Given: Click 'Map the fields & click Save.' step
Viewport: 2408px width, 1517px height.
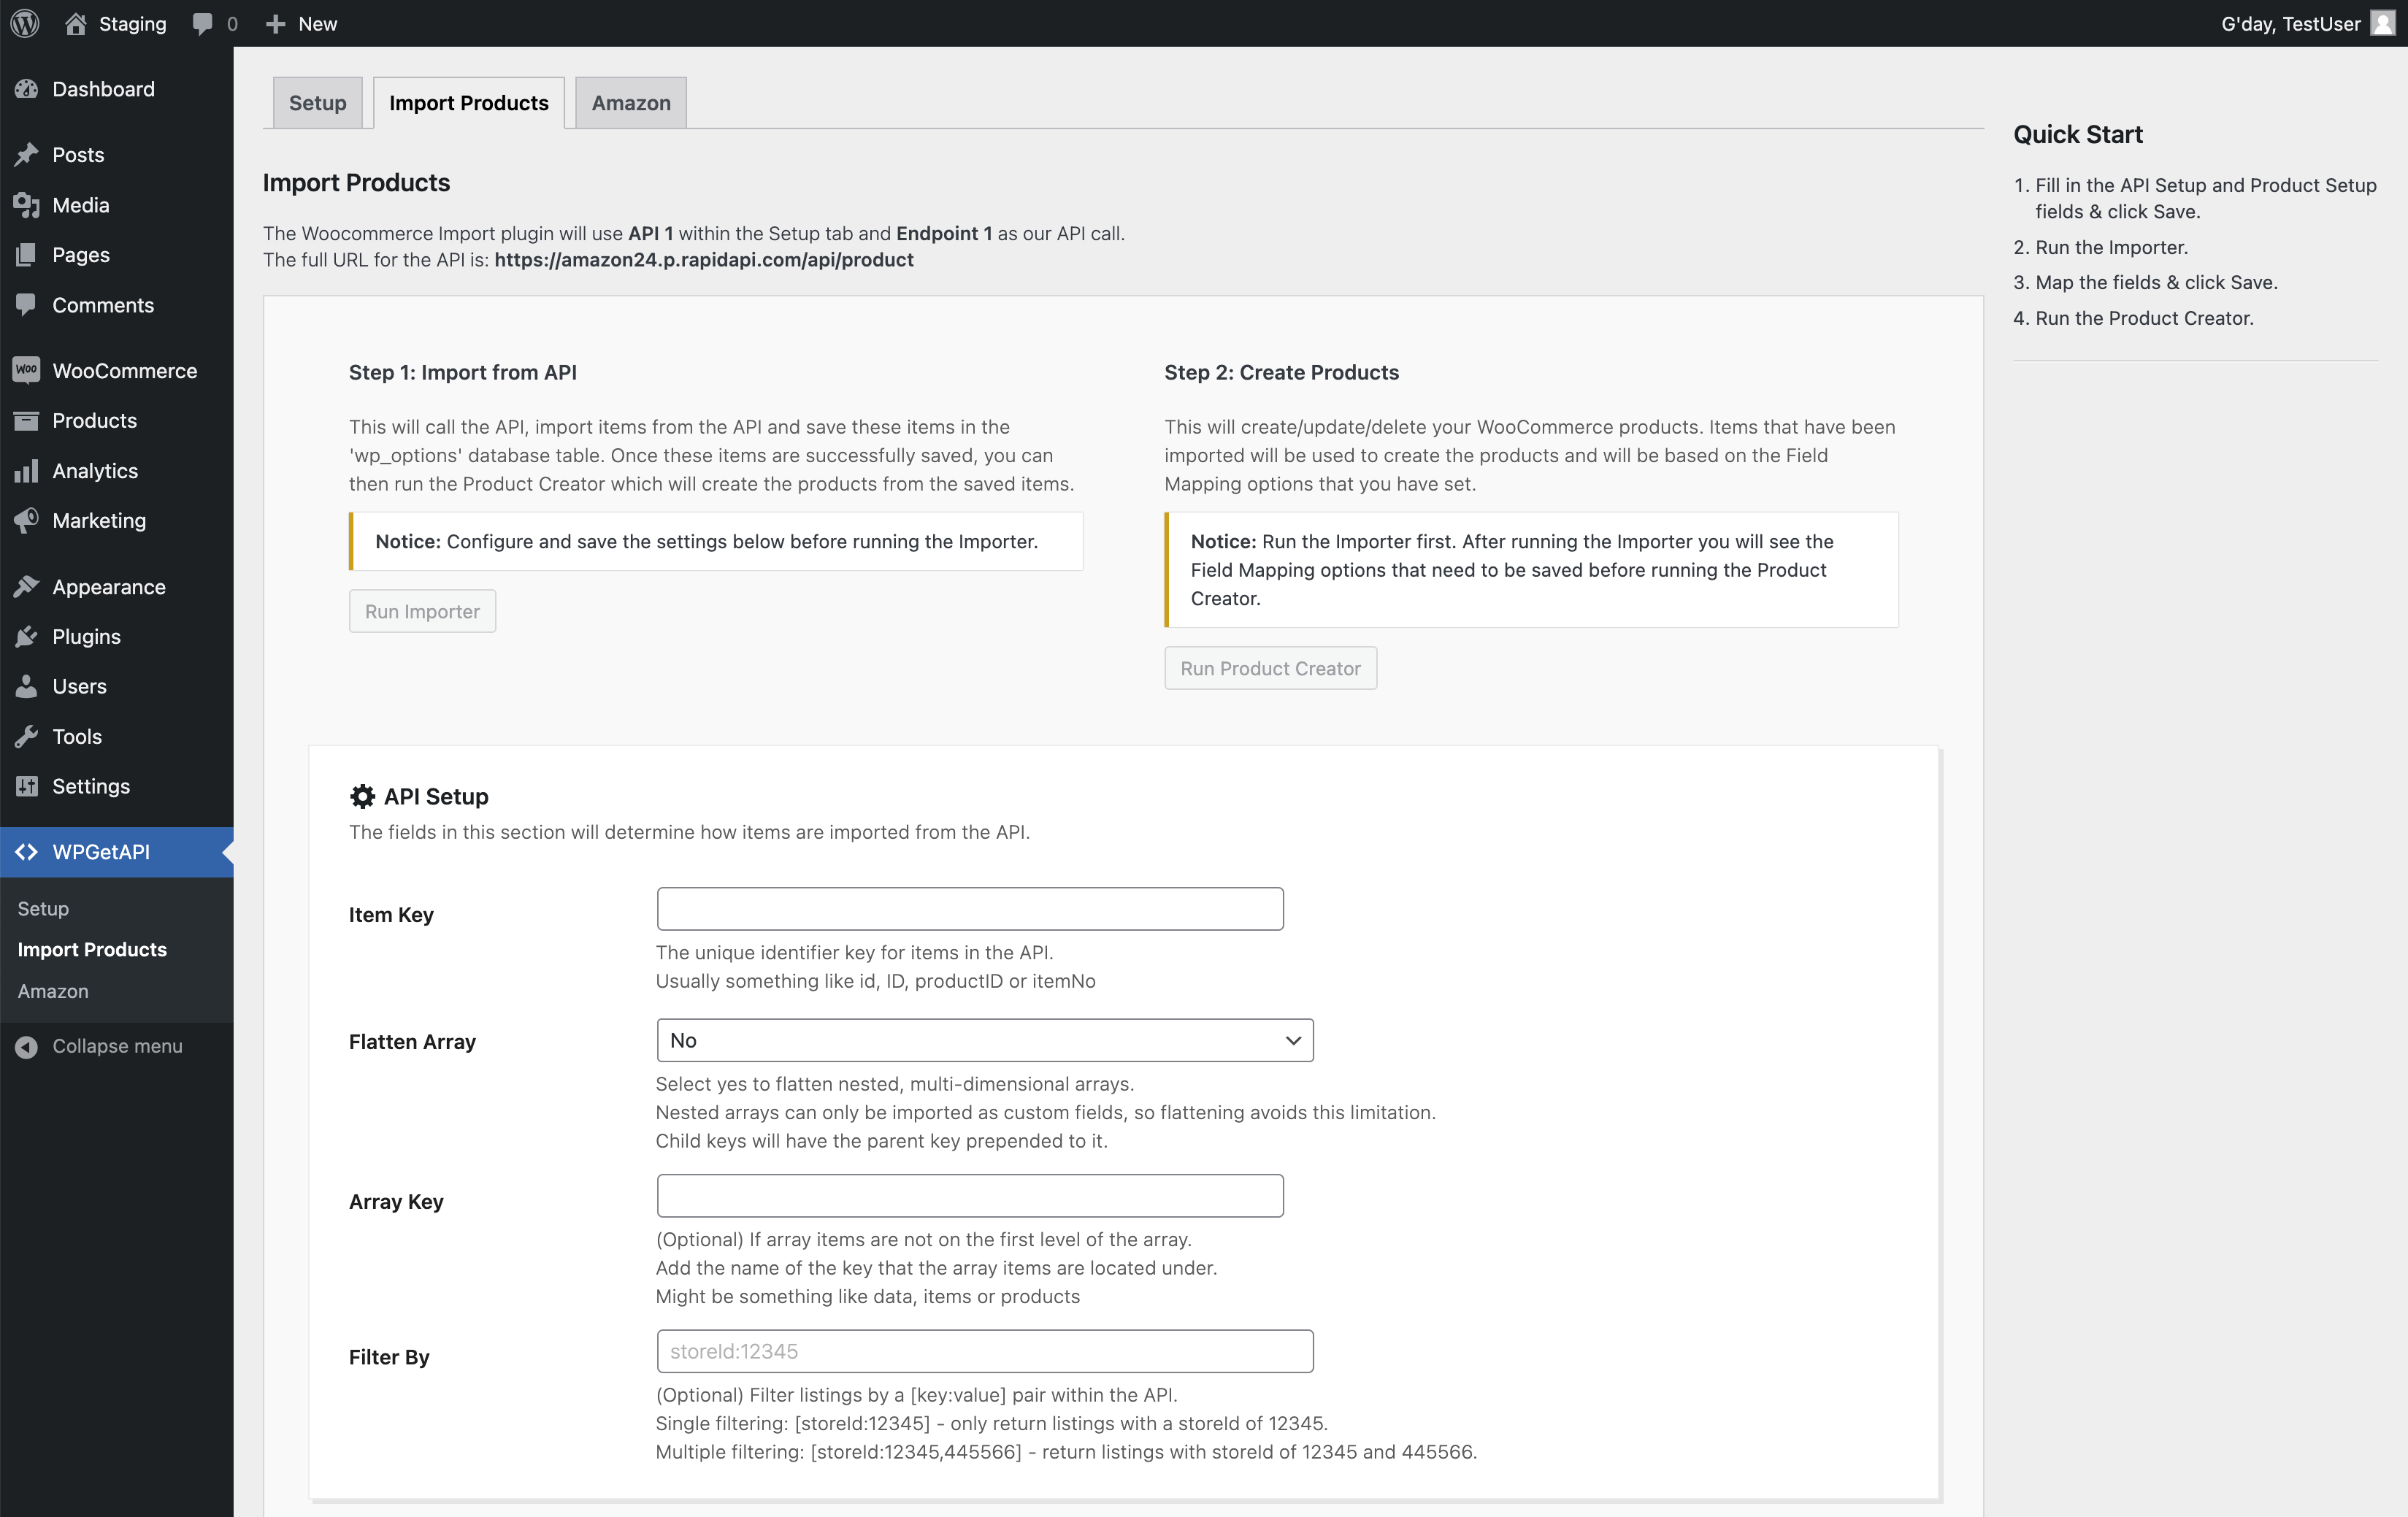Looking at the screenshot, I should pos(2156,282).
